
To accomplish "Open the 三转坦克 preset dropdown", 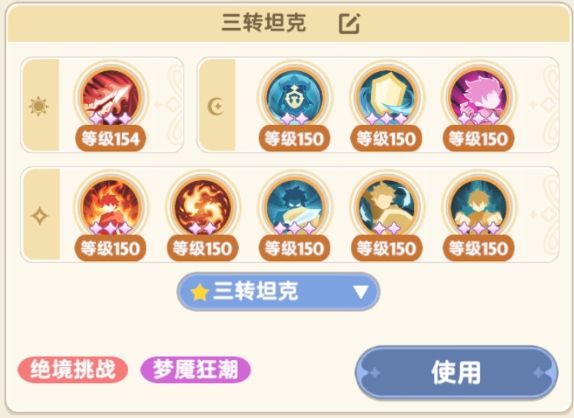I will (278, 292).
